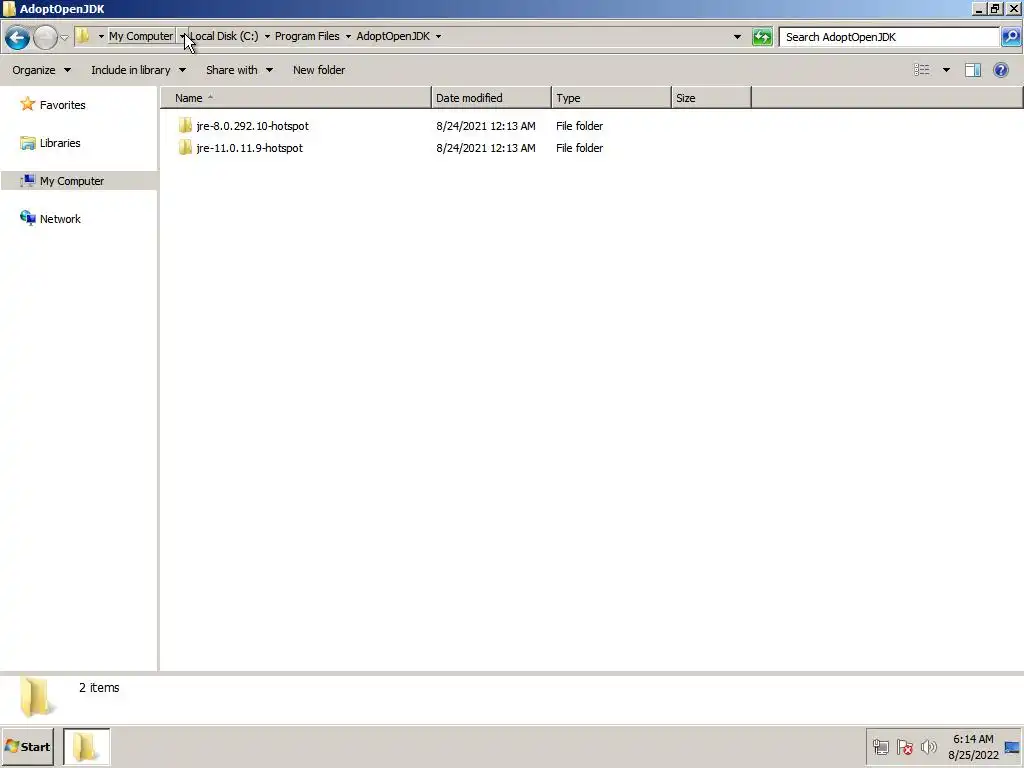Click the jre-8.0.292.10-hotspot folder icon
1024x768 pixels.
[185, 125]
